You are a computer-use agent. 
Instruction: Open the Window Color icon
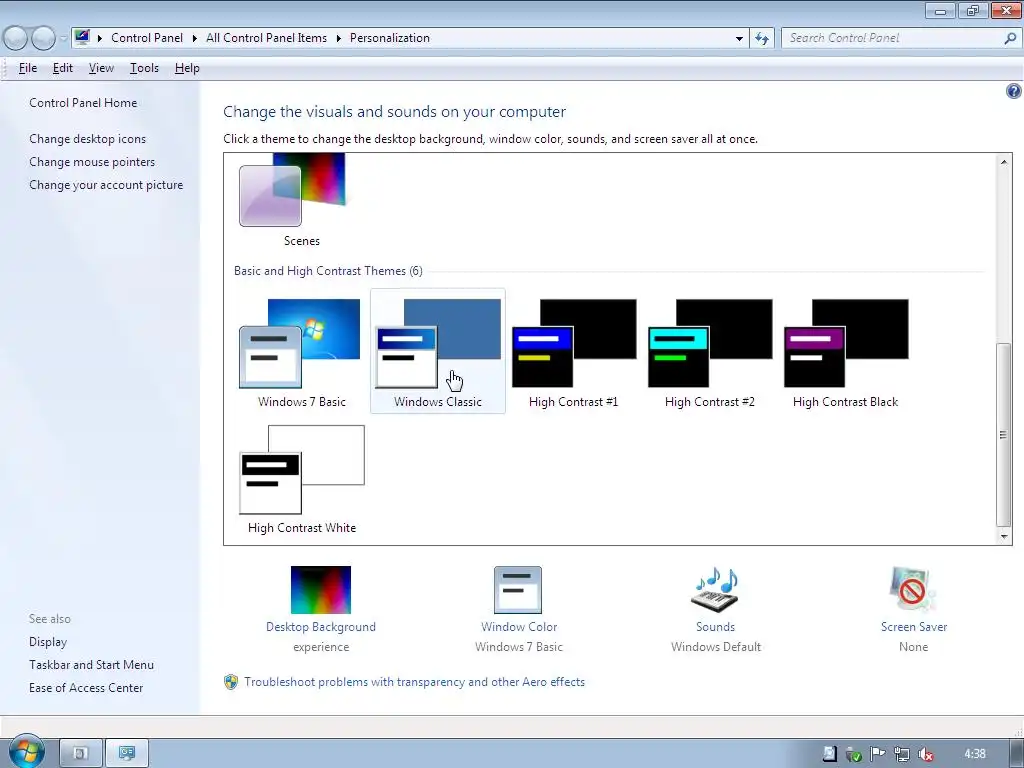(518, 590)
